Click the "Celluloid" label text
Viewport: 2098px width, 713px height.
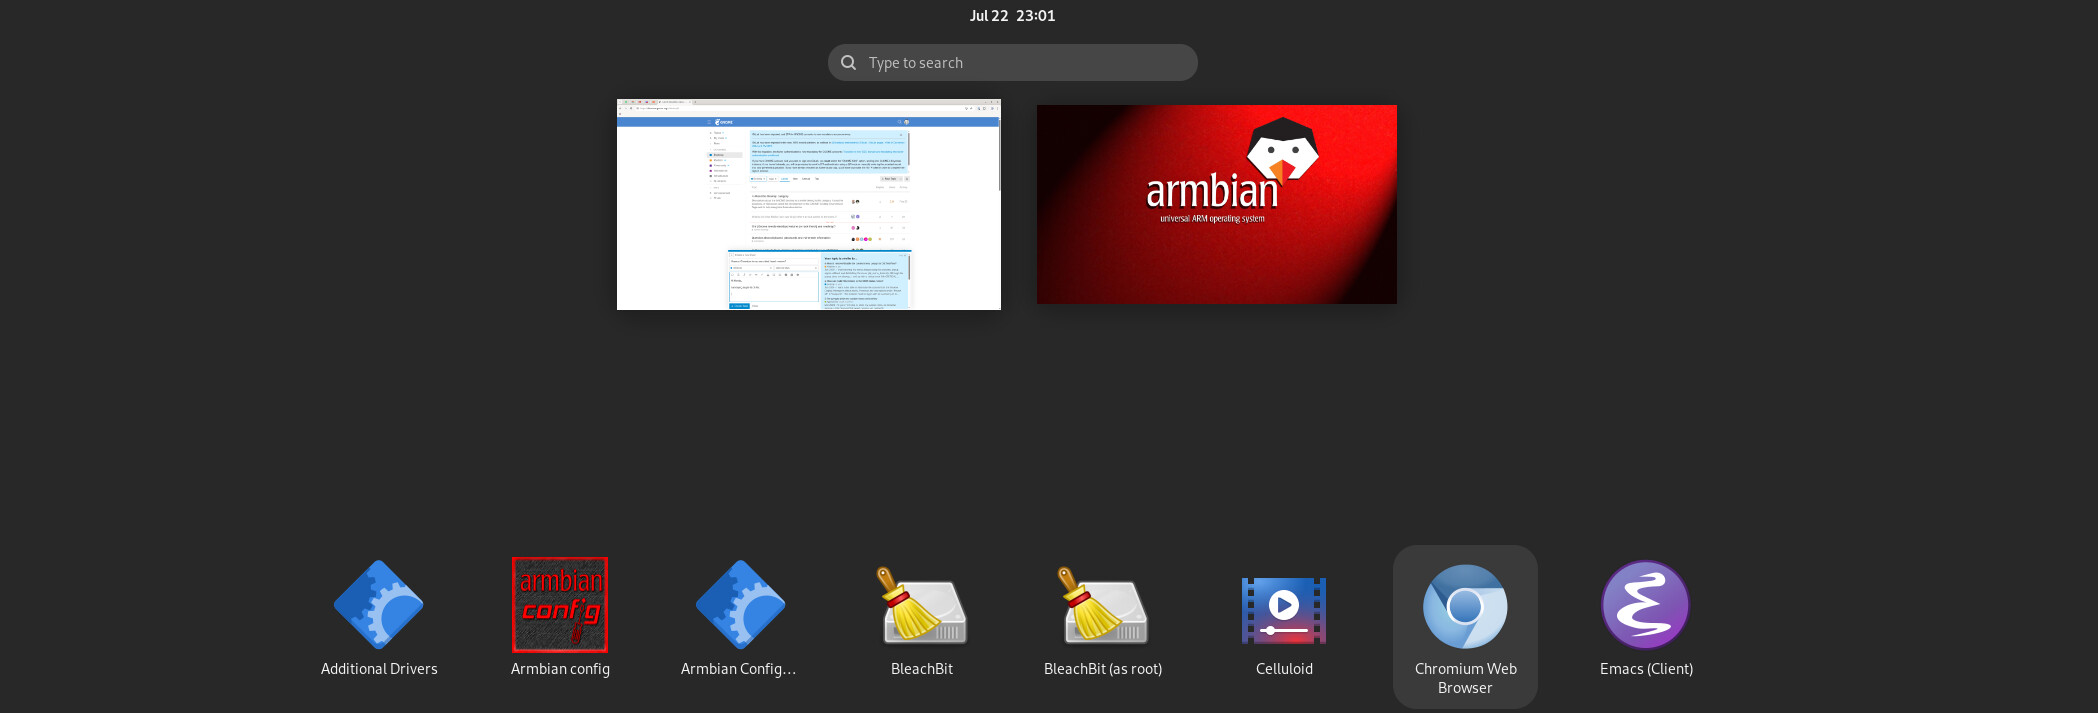coord(1284,669)
